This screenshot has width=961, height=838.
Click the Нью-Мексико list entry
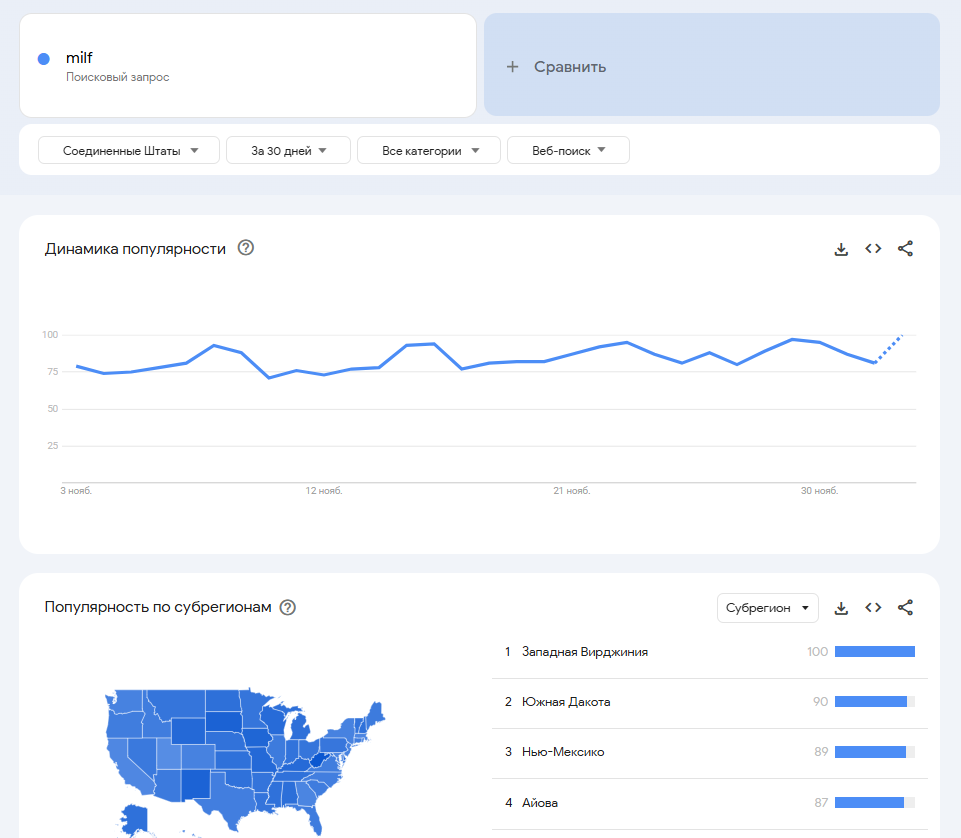[x=563, y=752]
